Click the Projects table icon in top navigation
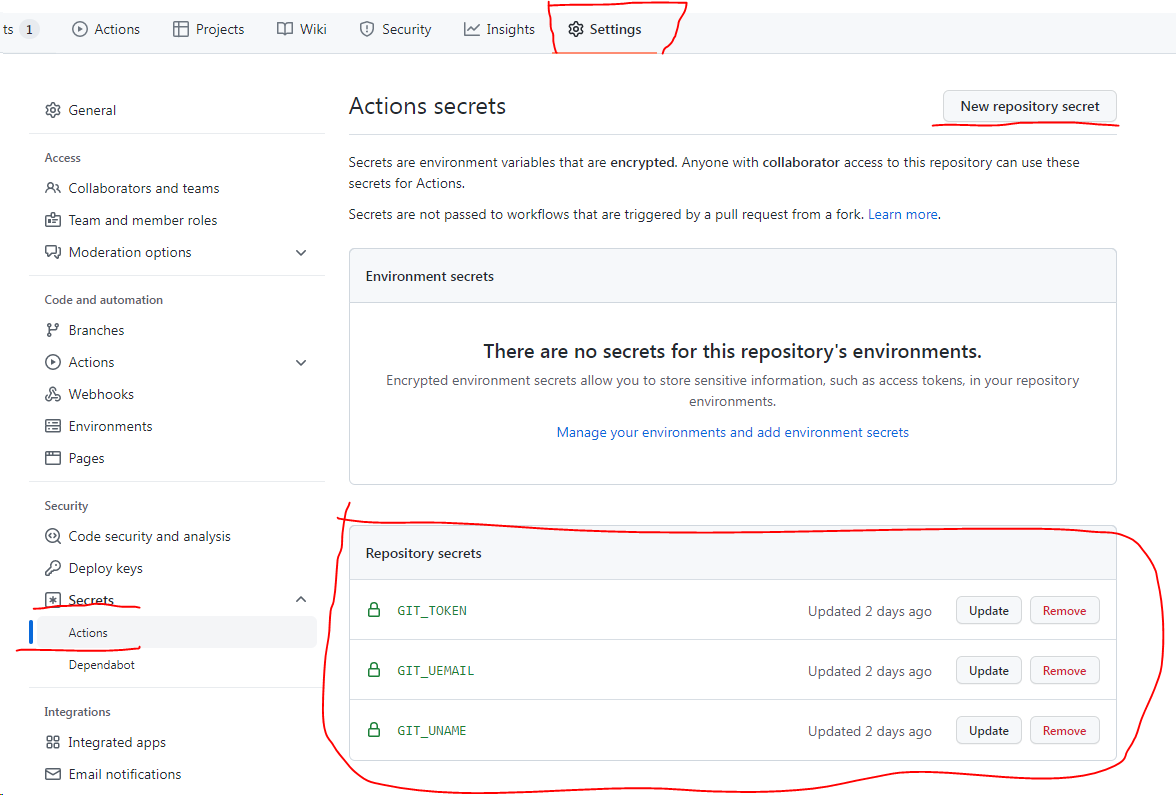The width and height of the screenshot is (1176, 795). [x=181, y=29]
